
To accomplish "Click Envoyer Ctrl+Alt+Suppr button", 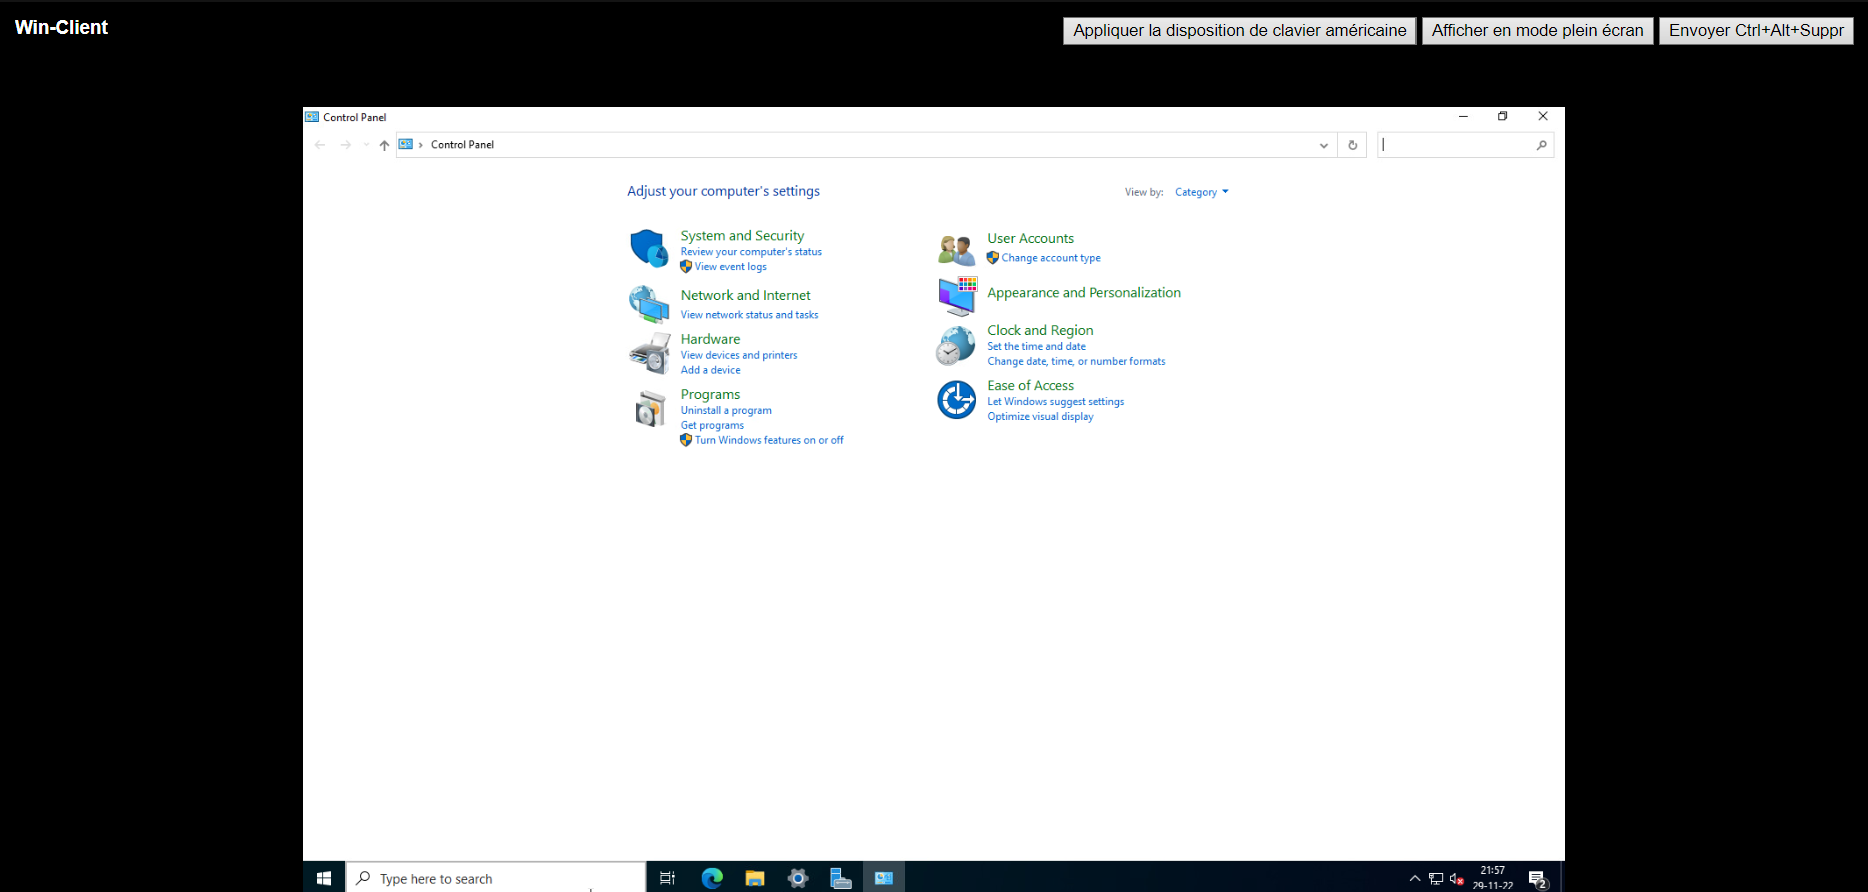I will pyautogui.click(x=1757, y=30).
